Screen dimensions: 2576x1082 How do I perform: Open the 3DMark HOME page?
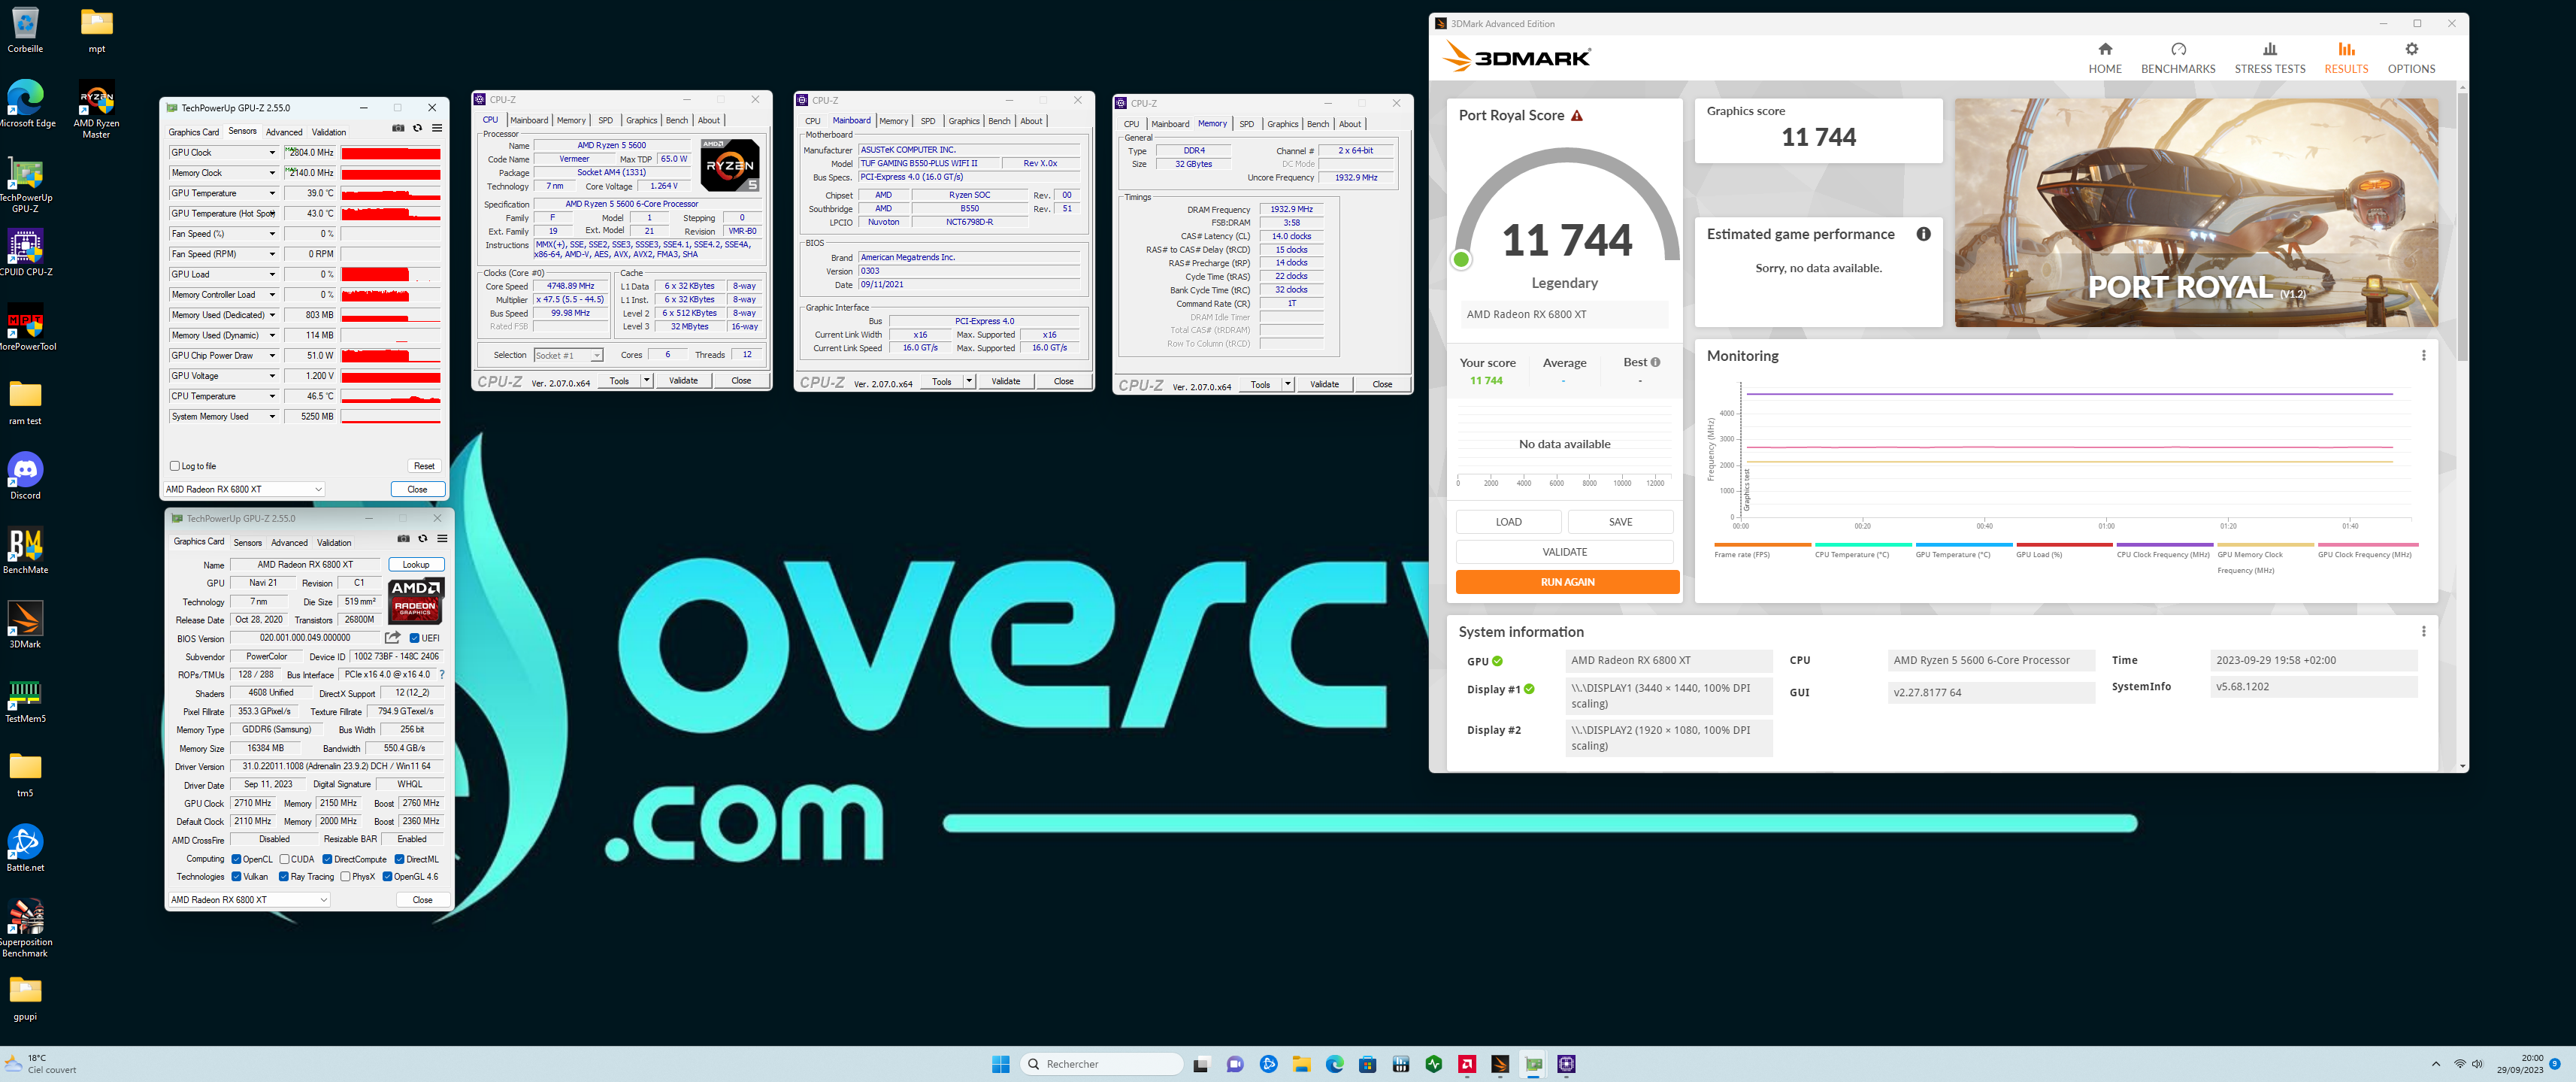pyautogui.click(x=2104, y=58)
